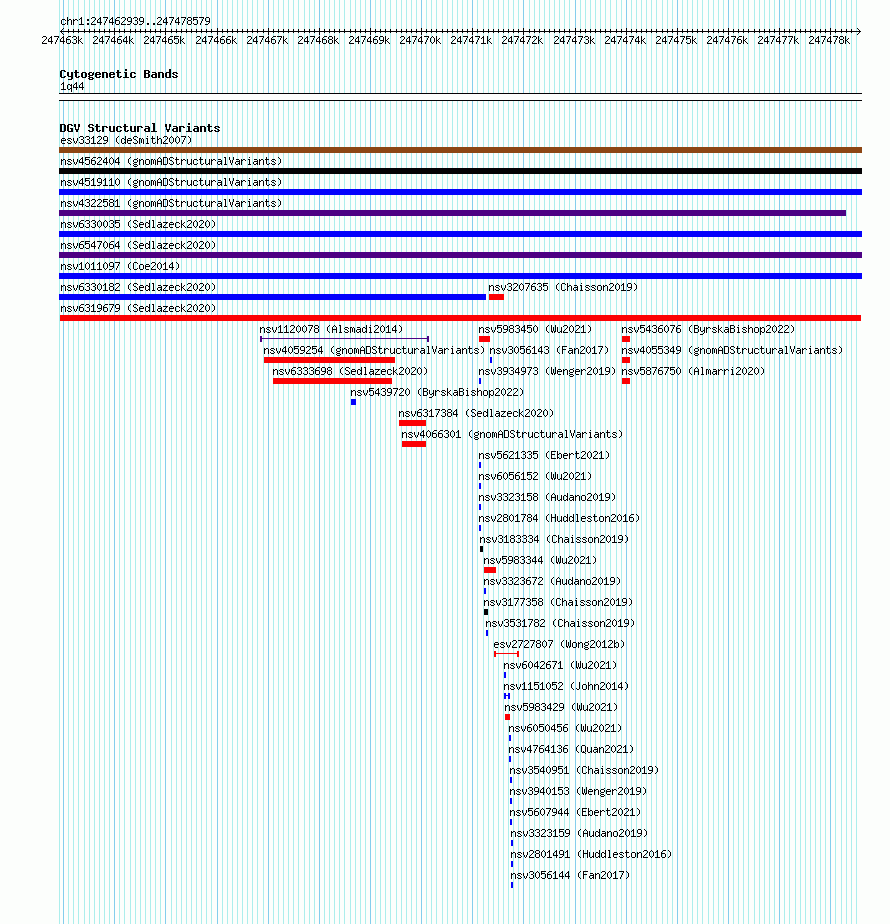
Task: Open nsv6042671 (Wu2021) label
Action: pos(561,665)
